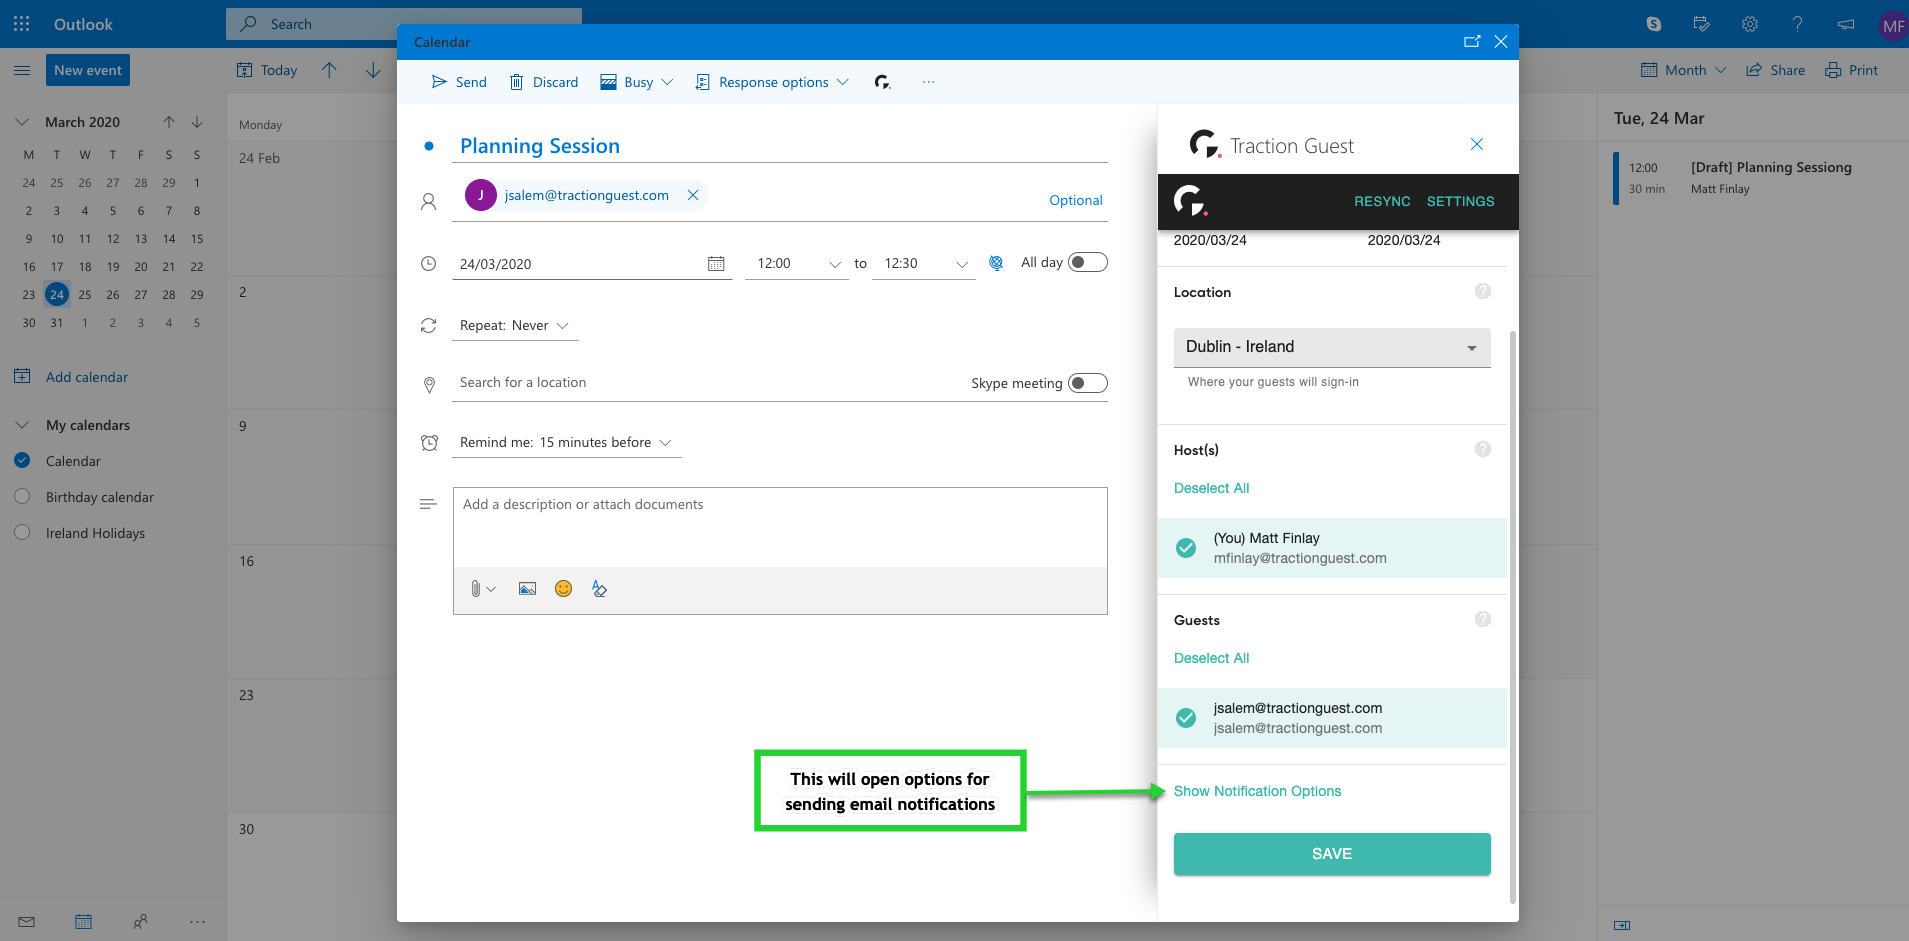Viewport: 1909px width, 941px height.
Task: Pop out the event window icon
Action: tap(1472, 41)
